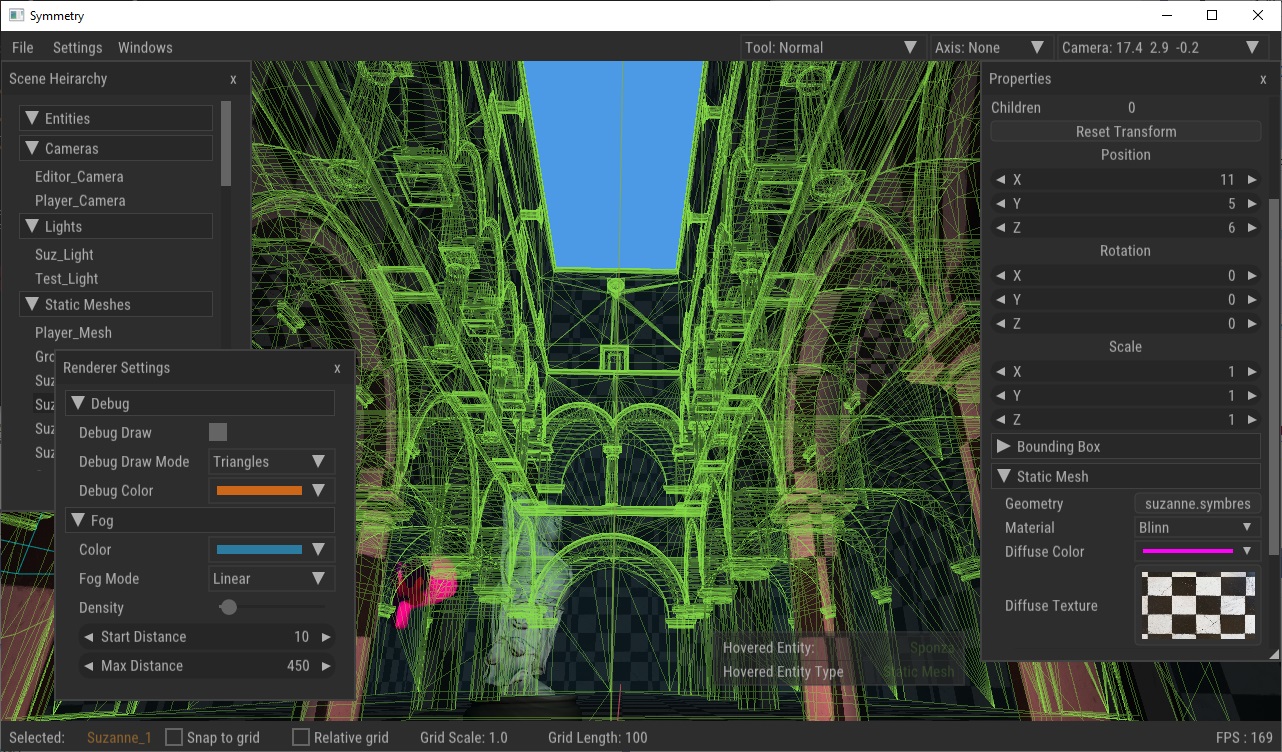The image size is (1282, 752).
Task: Click the Grid Scale: 1.0 text
Action: point(464,737)
